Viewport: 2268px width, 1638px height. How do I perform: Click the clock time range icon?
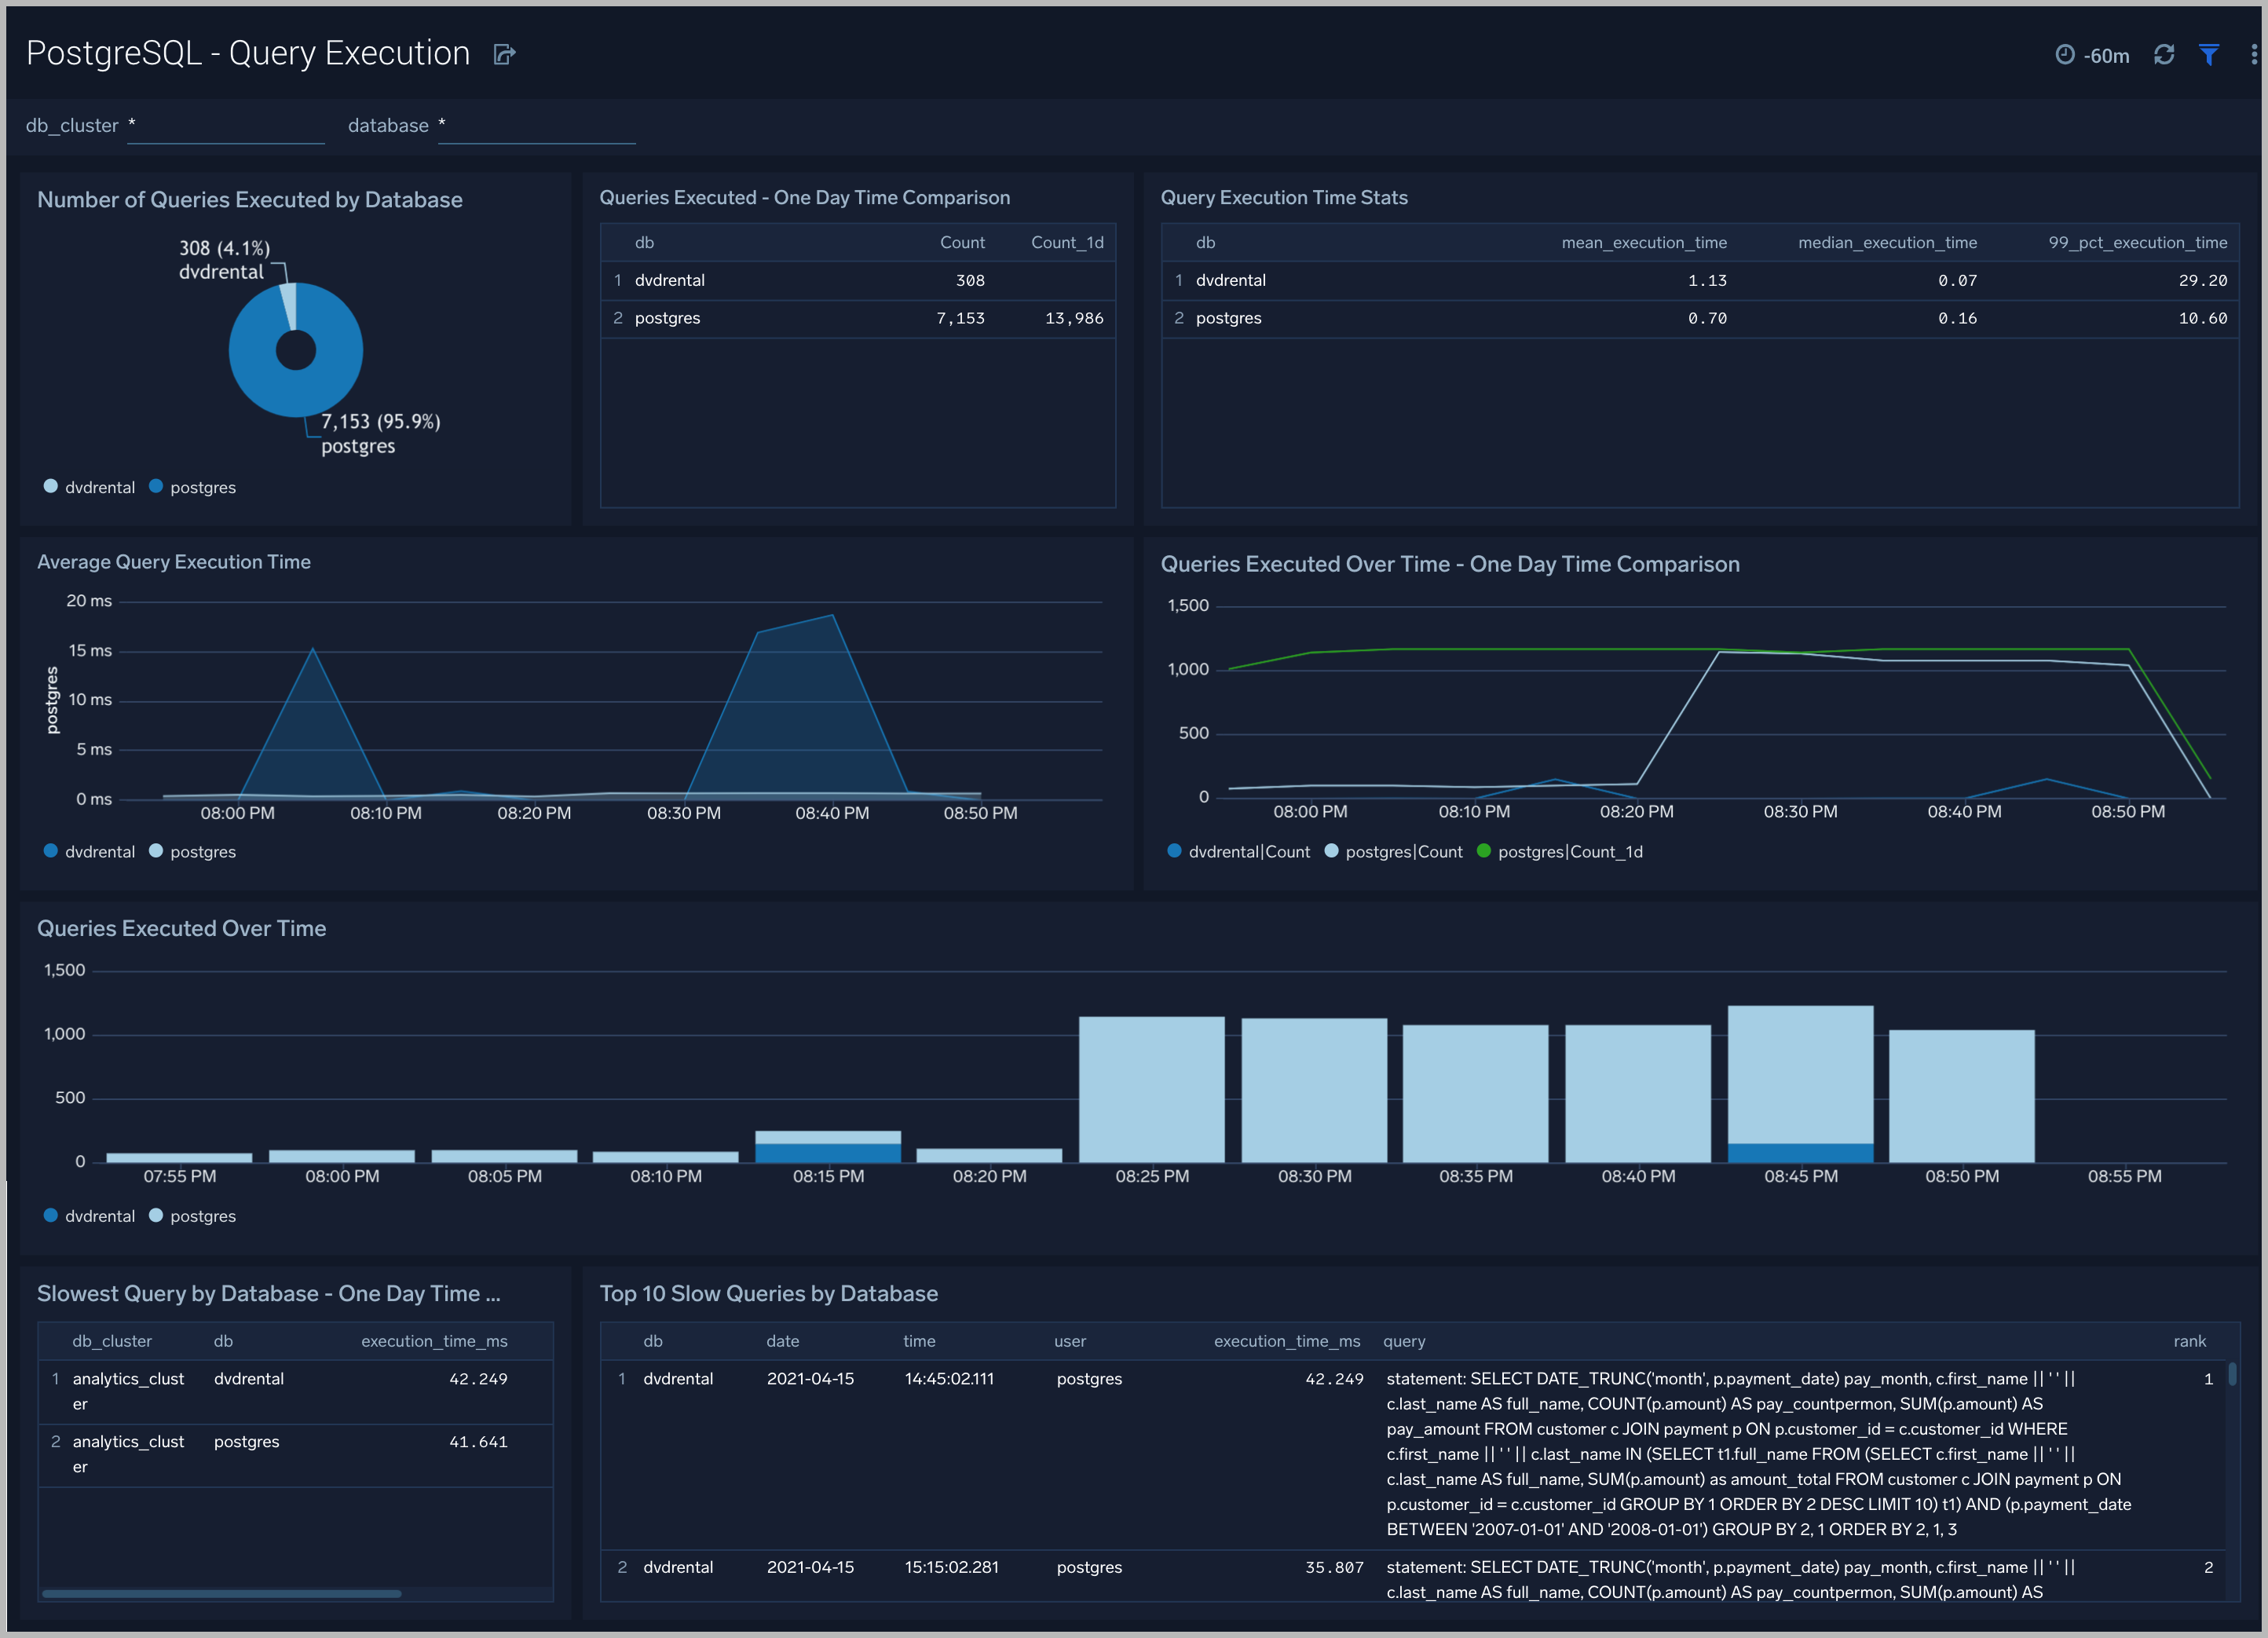click(x=2066, y=55)
